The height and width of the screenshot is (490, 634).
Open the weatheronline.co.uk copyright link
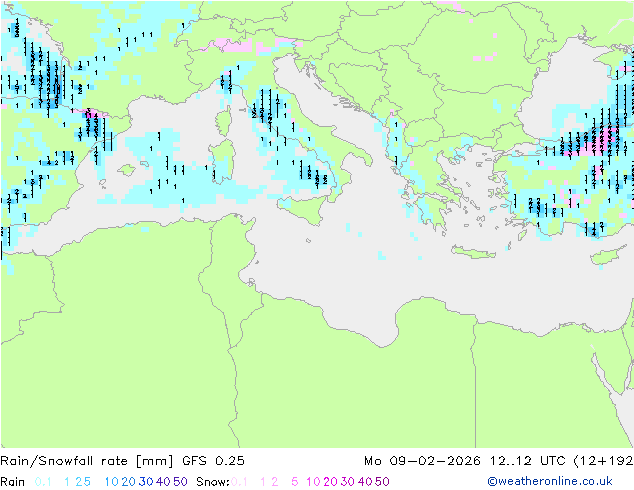550,481
